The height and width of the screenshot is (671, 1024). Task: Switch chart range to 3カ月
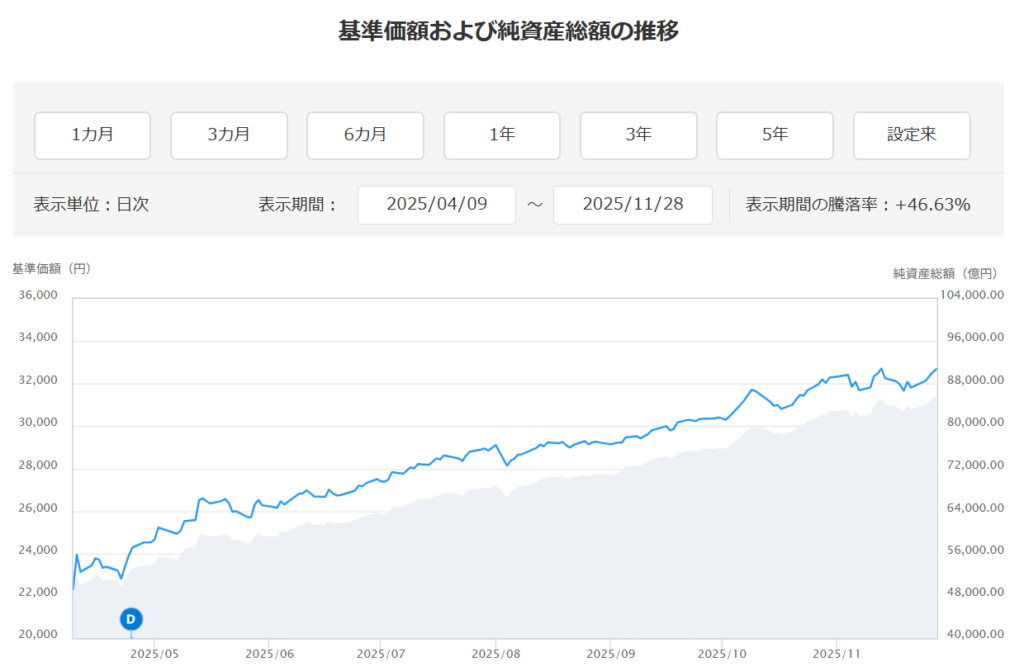point(229,135)
